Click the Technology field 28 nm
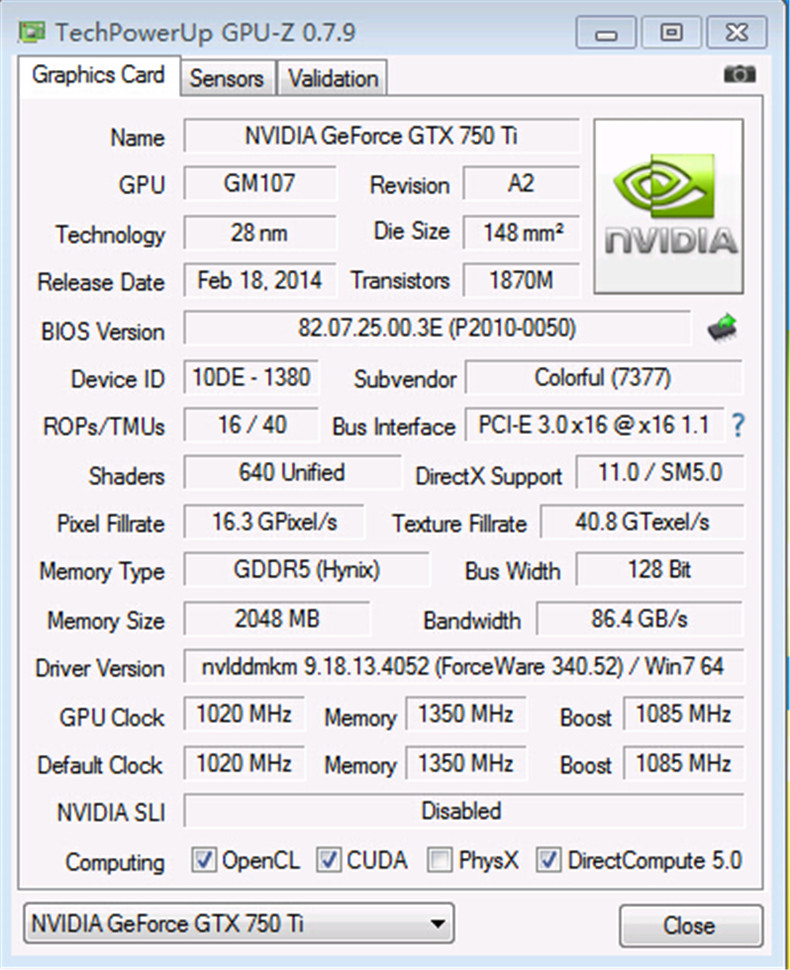The width and height of the screenshot is (790, 970). pos(260,233)
